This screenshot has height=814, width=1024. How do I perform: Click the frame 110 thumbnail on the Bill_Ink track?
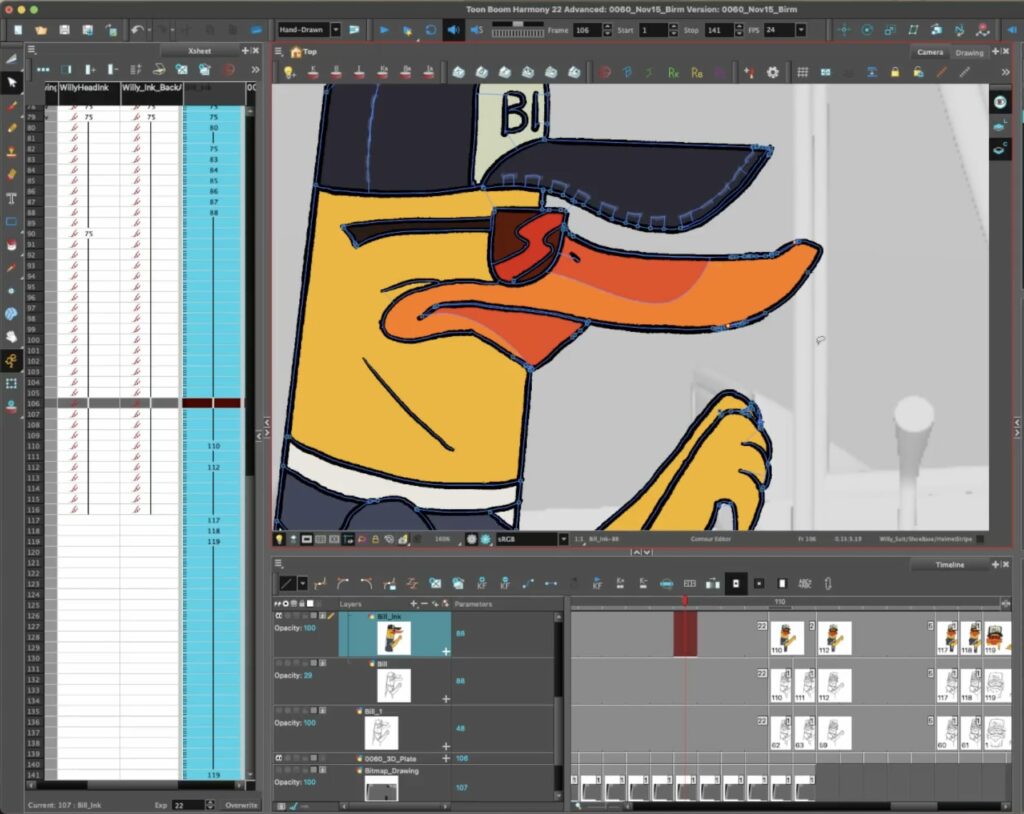pos(786,638)
